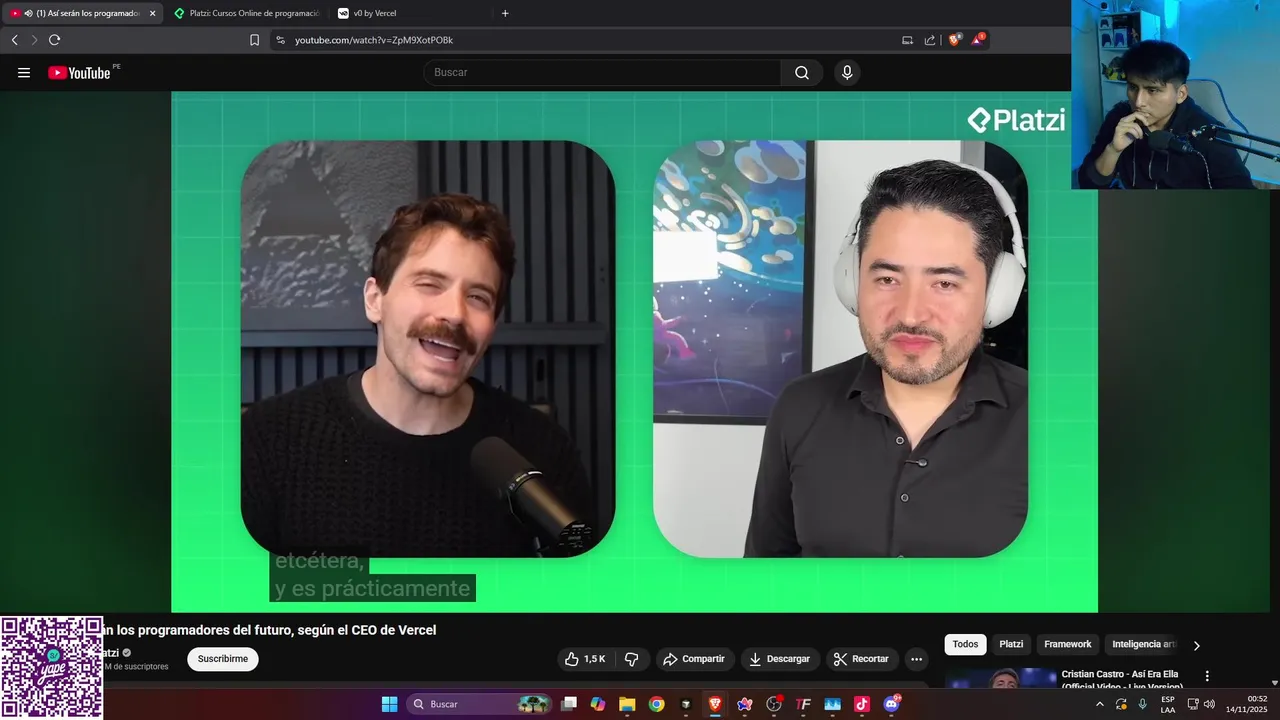Open Brave browser from the taskbar
Viewport: 1280px width, 720px height.
pos(715,704)
